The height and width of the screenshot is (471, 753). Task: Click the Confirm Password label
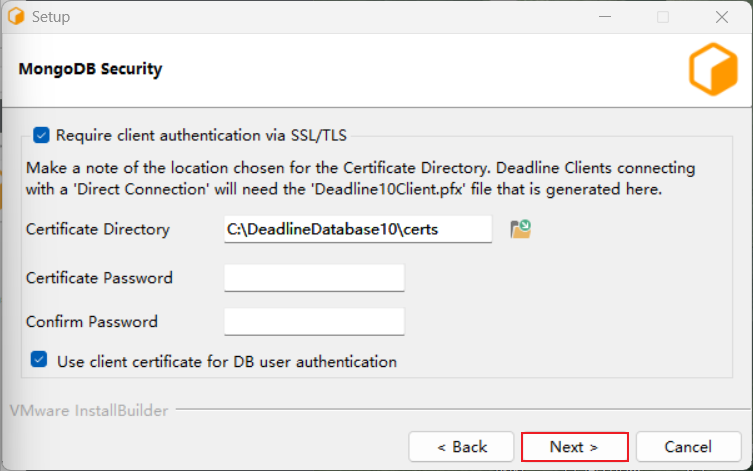pos(92,321)
